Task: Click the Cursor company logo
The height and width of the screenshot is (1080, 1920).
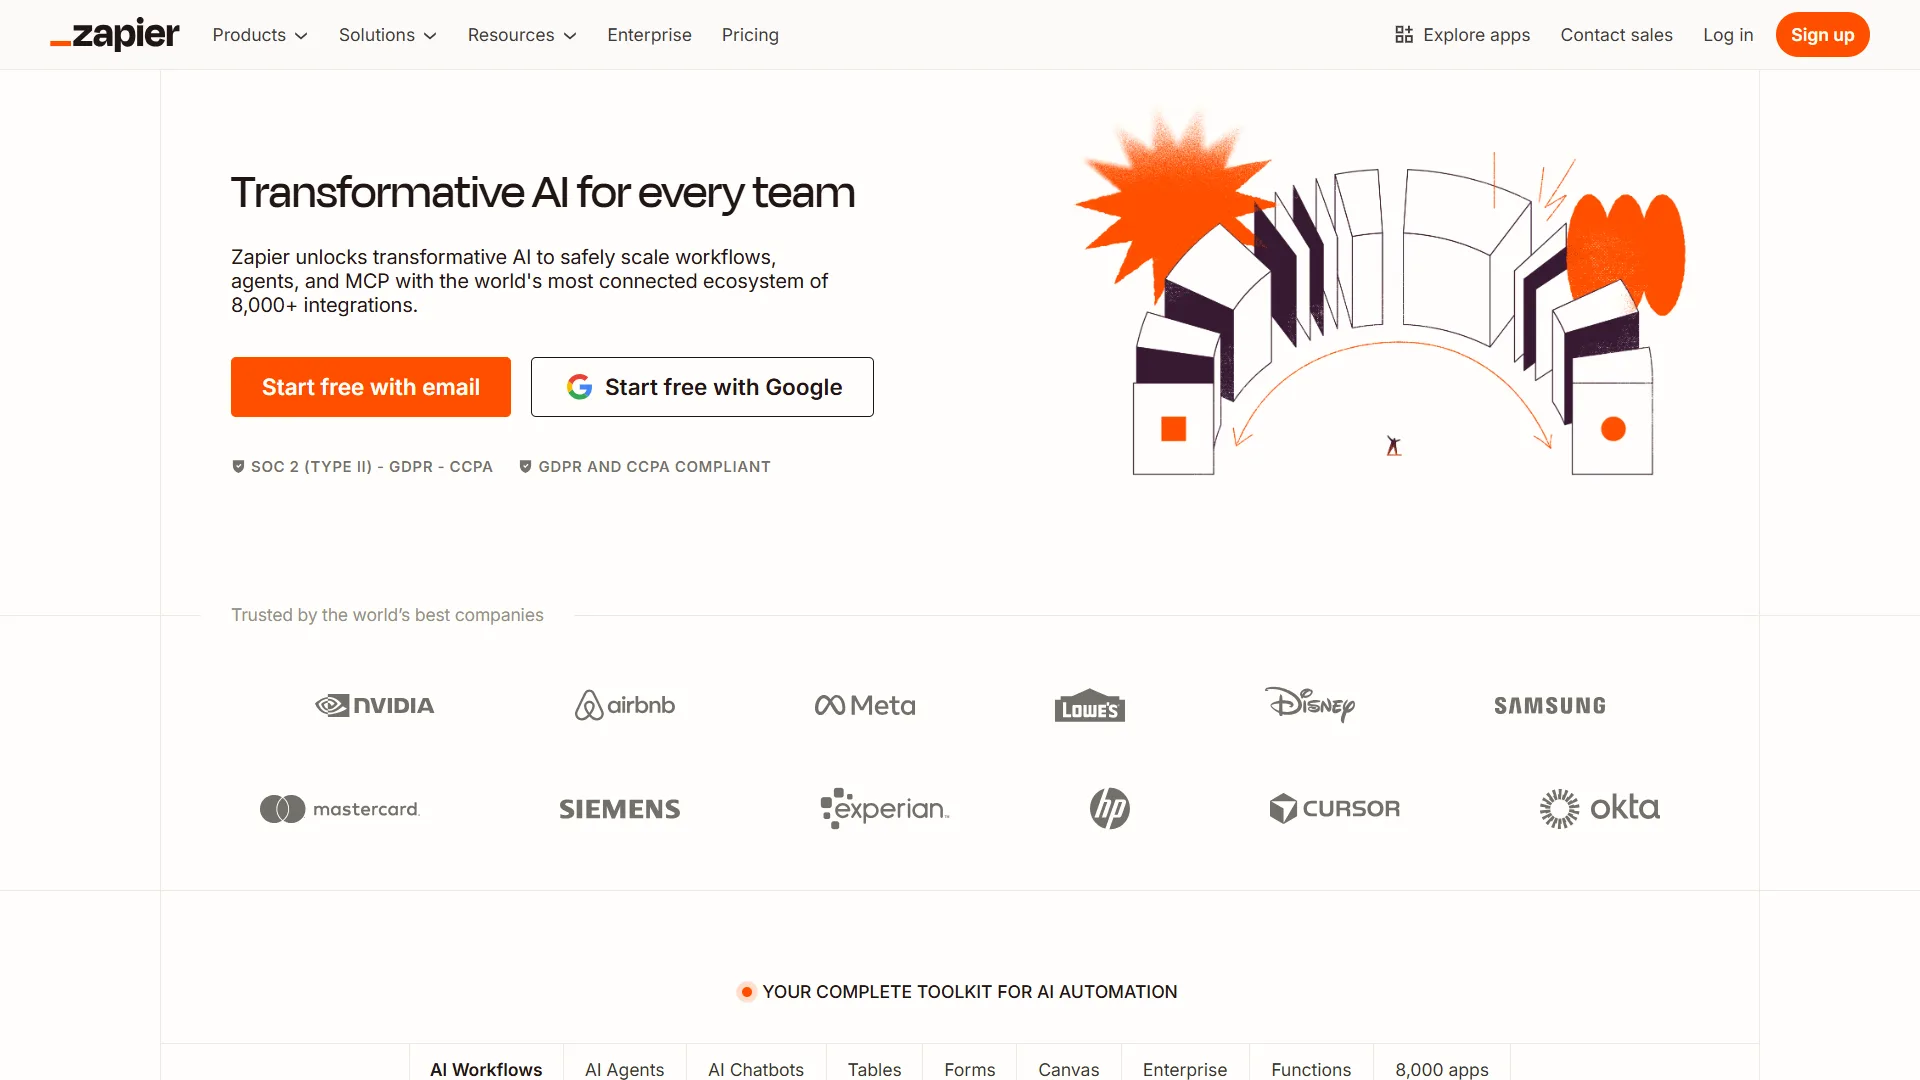Action: coord(1334,808)
